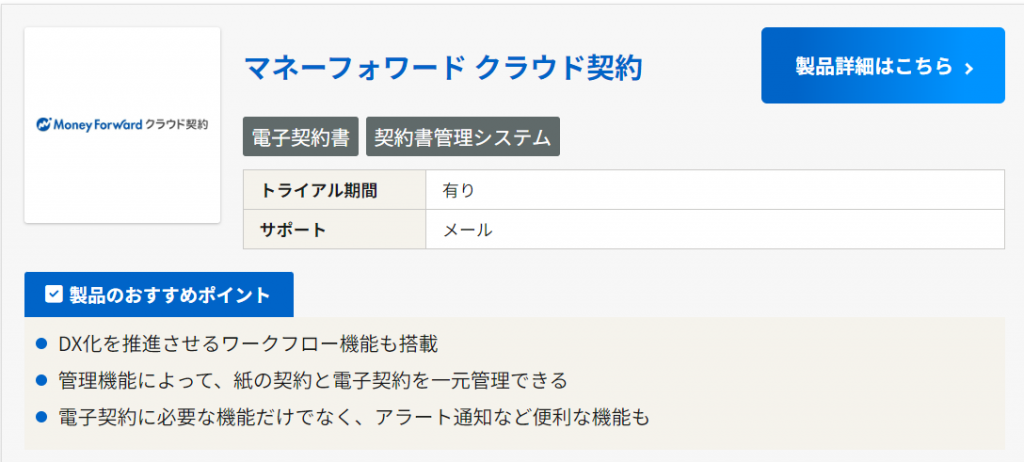Click the メール value in support row
Screen dimensions: 1024x462
click(x=467, y=229)
